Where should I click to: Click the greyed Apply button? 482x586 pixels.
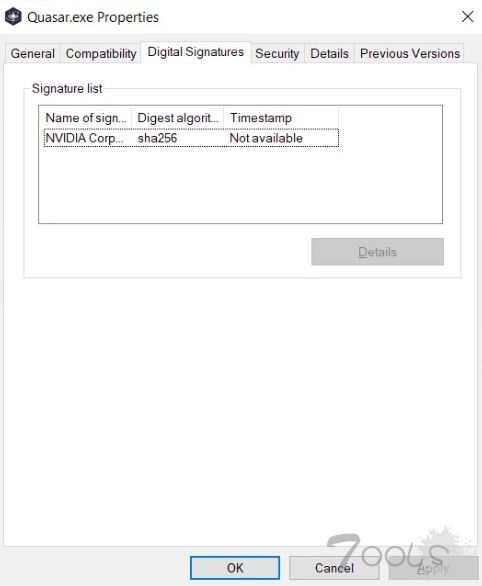[x=433, y=568]
